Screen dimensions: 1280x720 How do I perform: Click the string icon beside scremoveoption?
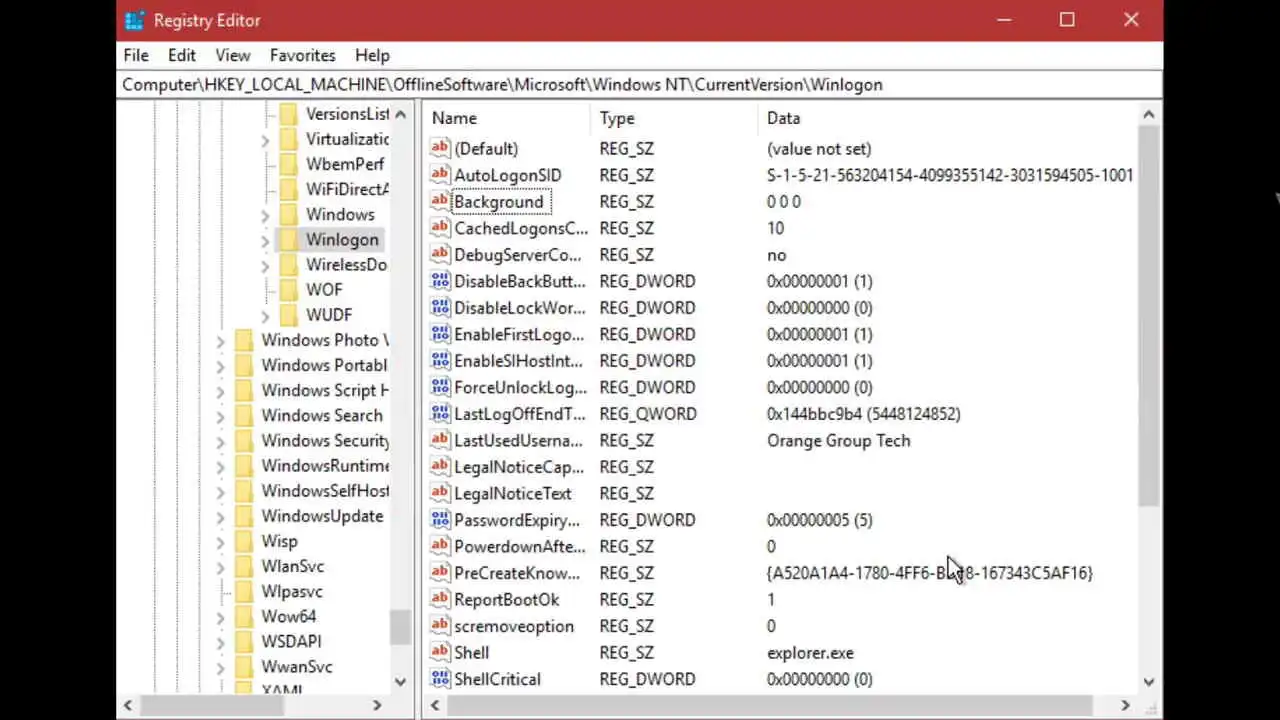pos(440,625)
